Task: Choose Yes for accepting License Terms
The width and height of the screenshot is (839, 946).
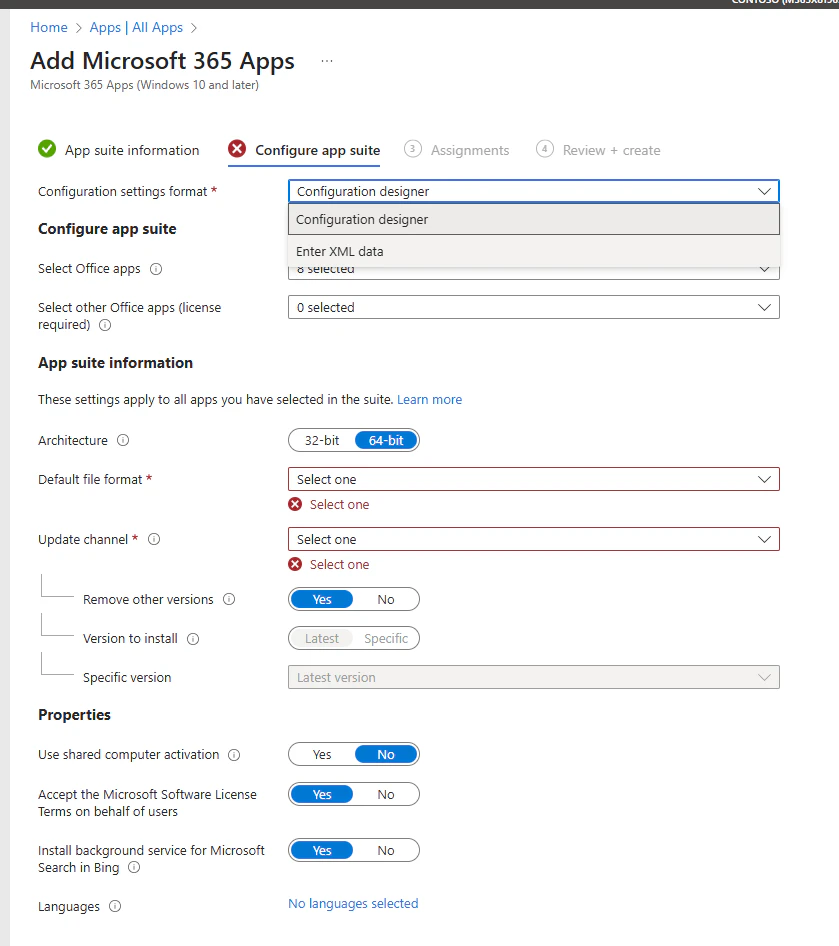Action: click(x=321, y=795)
